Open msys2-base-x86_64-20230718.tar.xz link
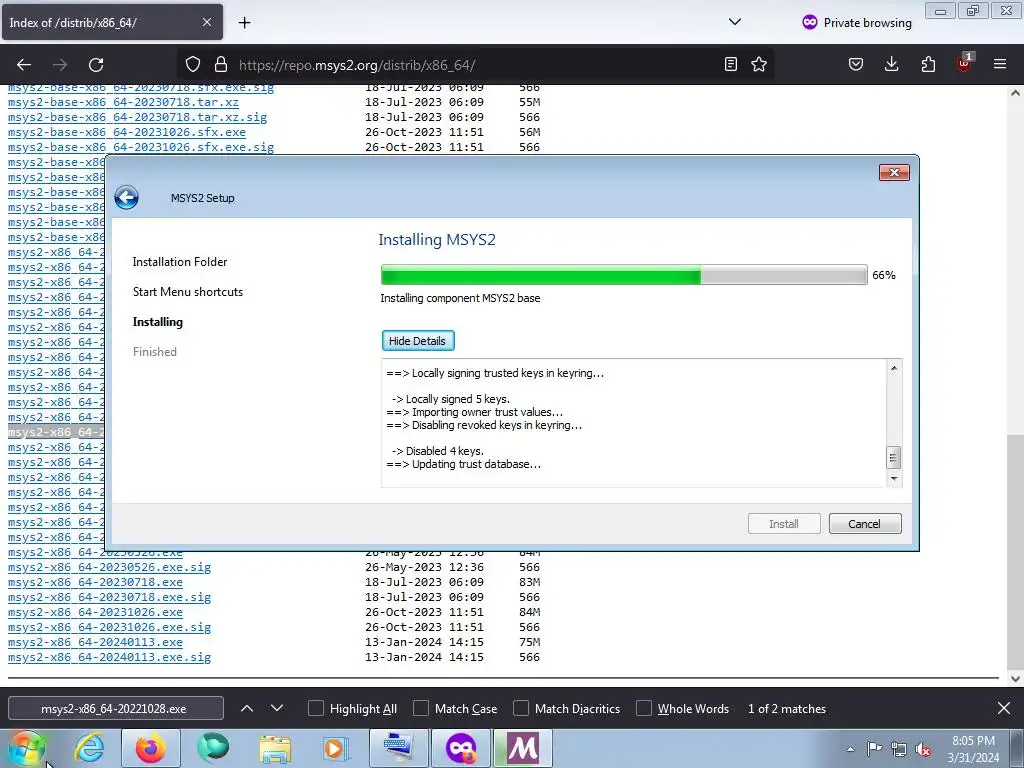This screenshot has width=1024, height=768. click(x=123, y=102)
